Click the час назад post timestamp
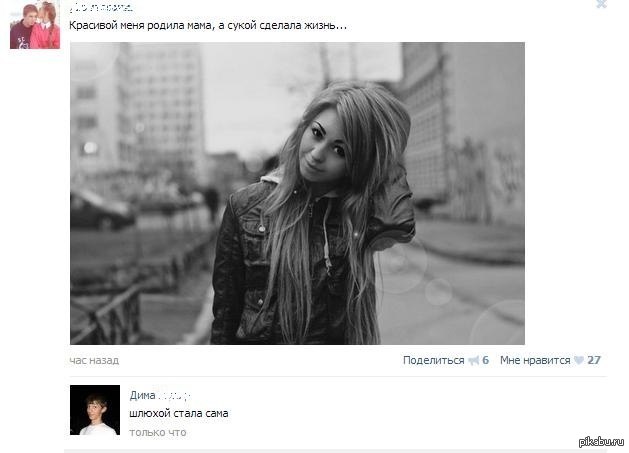Image resolution: width=629 pixels, height=453 pixels. coord(94,360)
